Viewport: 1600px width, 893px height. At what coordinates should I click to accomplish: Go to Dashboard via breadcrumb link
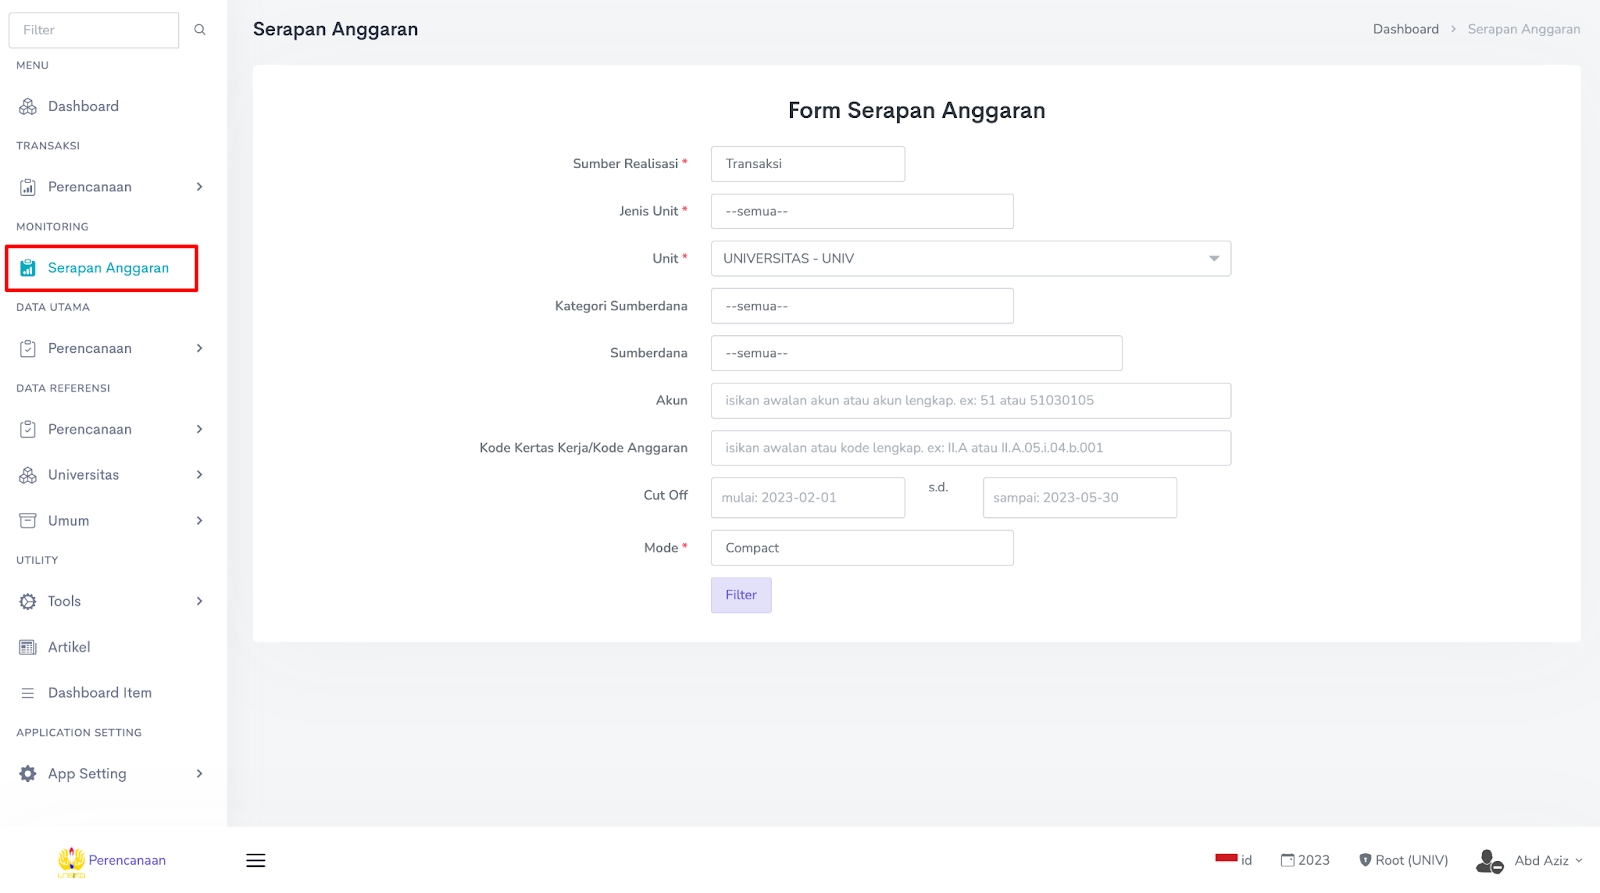[1405, 29]
